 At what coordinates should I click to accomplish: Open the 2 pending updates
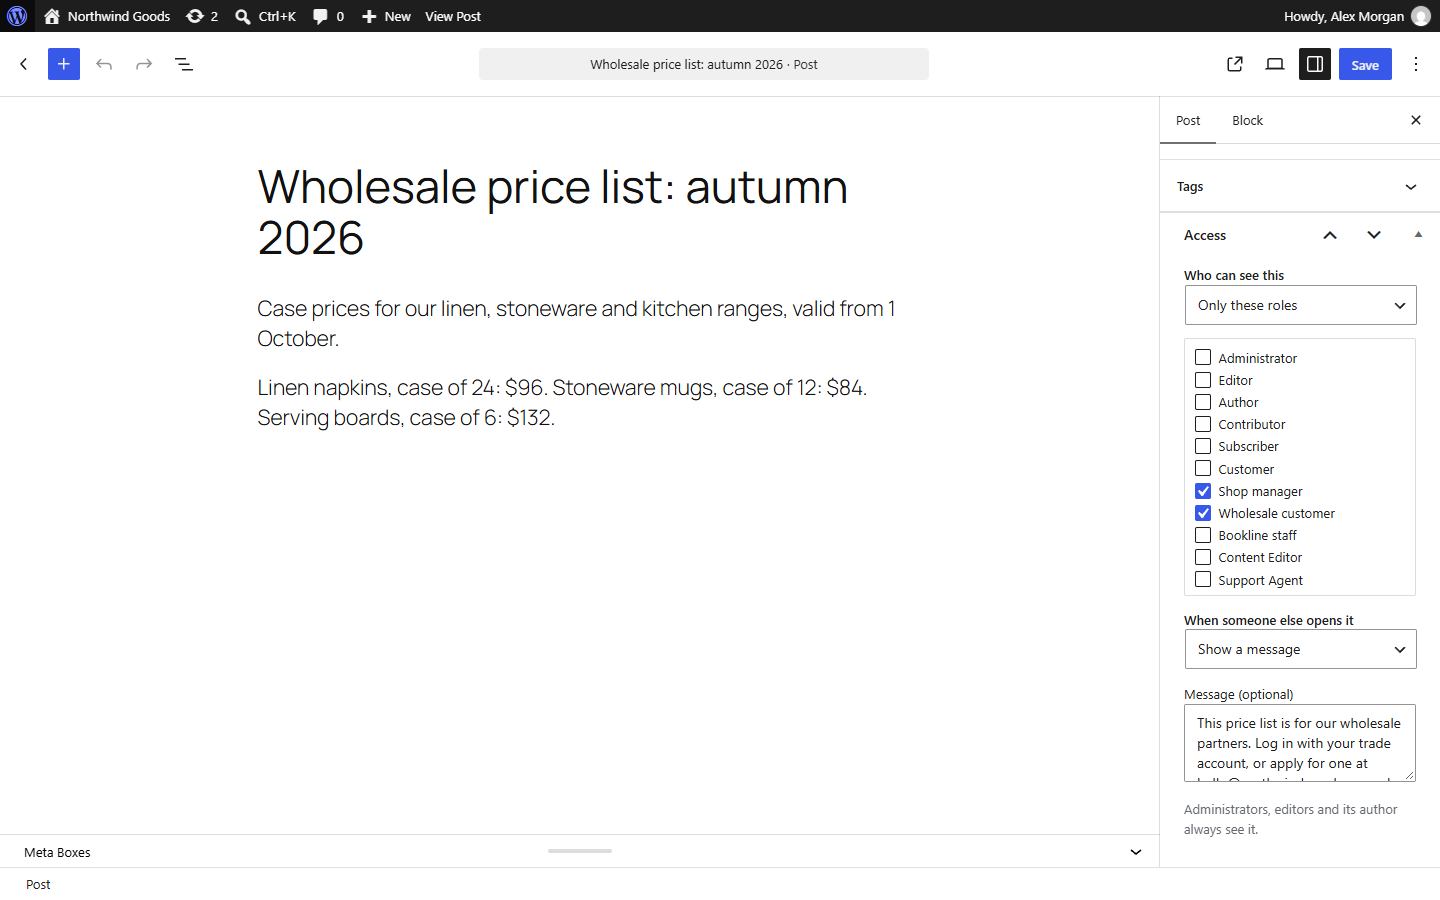click(202, 16)
